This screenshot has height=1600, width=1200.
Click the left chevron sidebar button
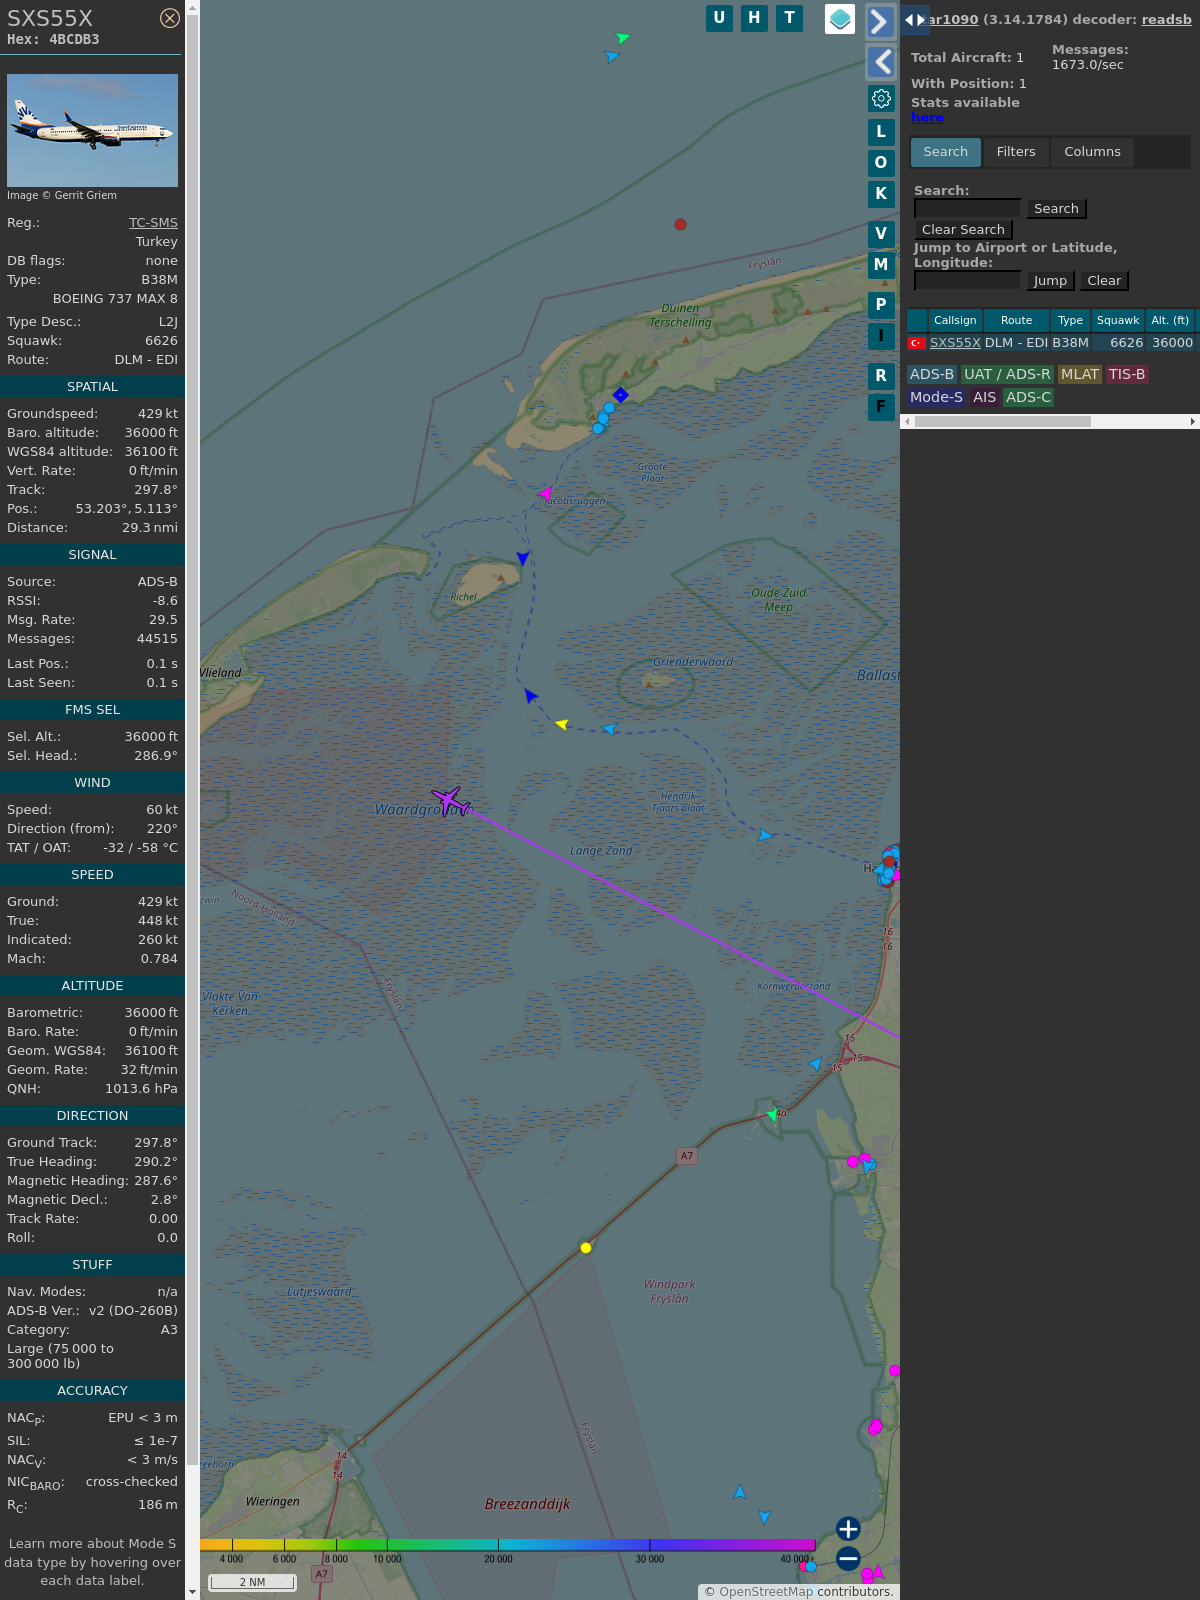tap(880, 62)
